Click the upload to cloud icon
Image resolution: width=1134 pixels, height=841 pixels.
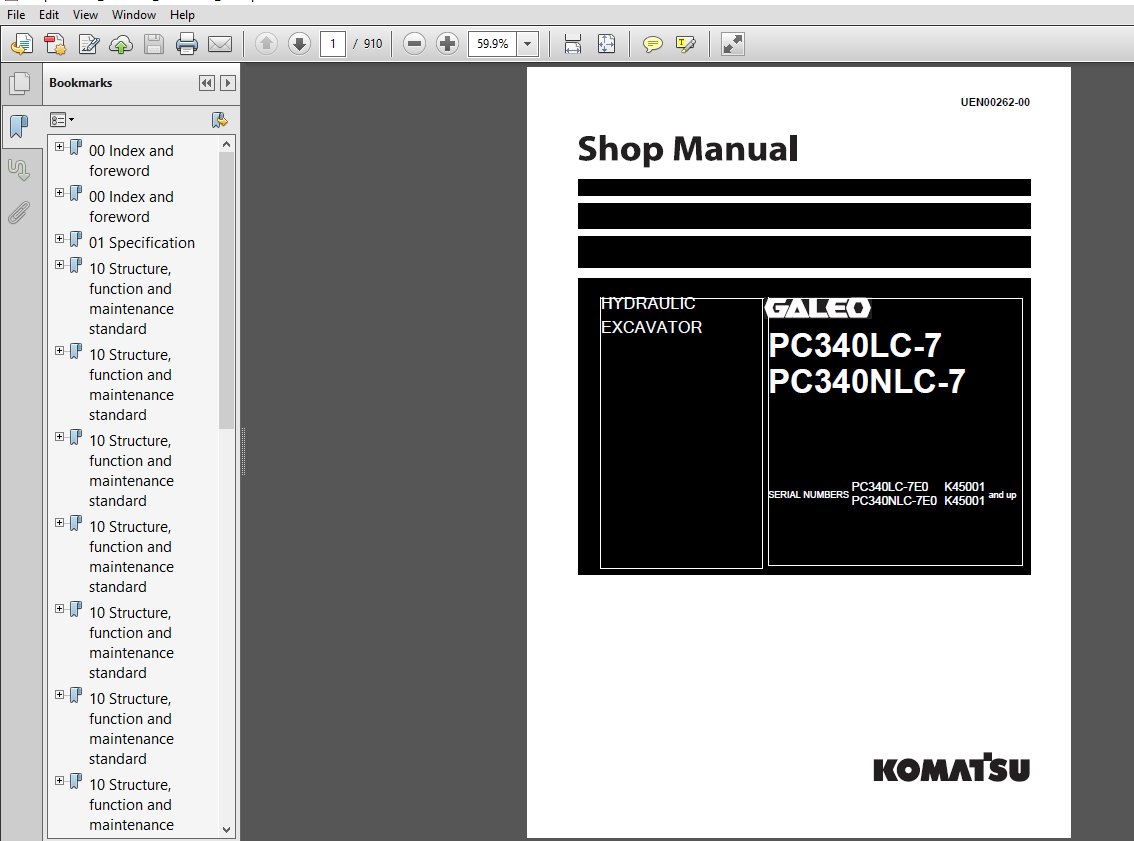click(121, 44)
